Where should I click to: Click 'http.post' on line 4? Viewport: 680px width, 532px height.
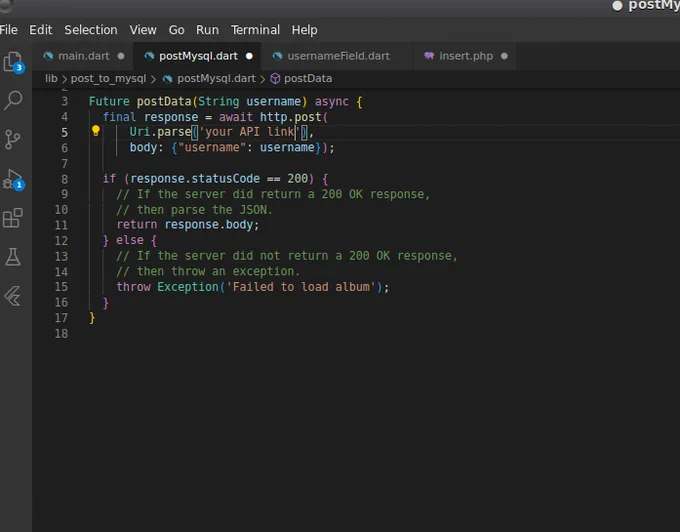click(x=291, y=117)
